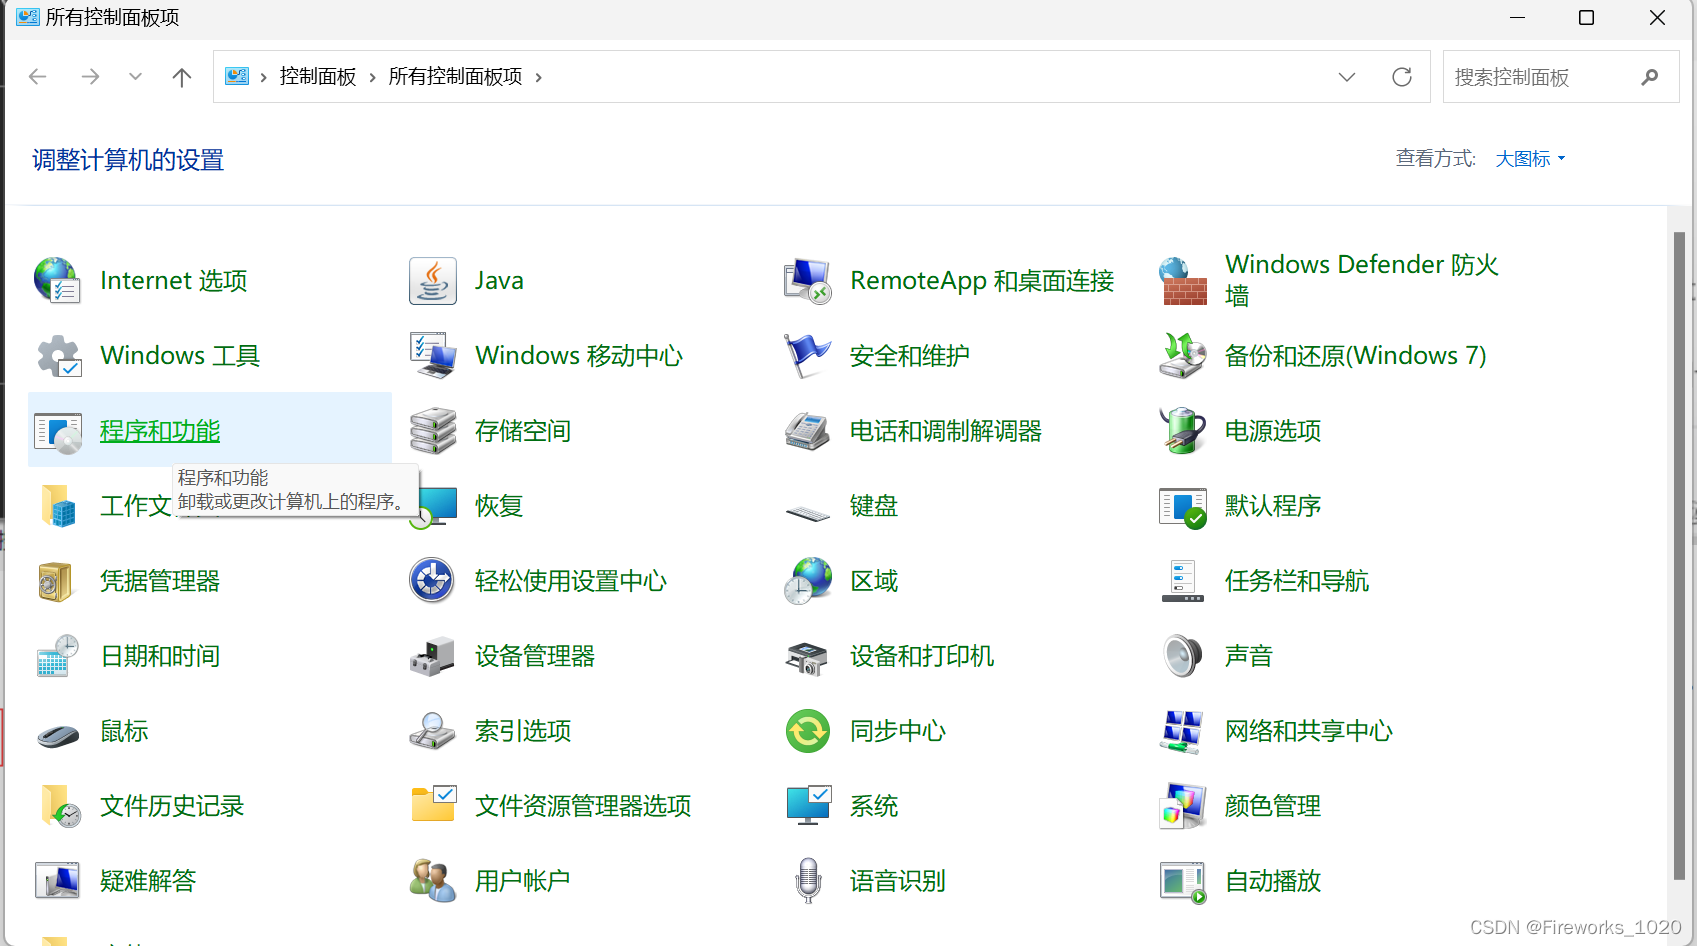Screen dimensions: 1697x946
Task: Click the control panel icon in address bar
Action: point(237,77)
